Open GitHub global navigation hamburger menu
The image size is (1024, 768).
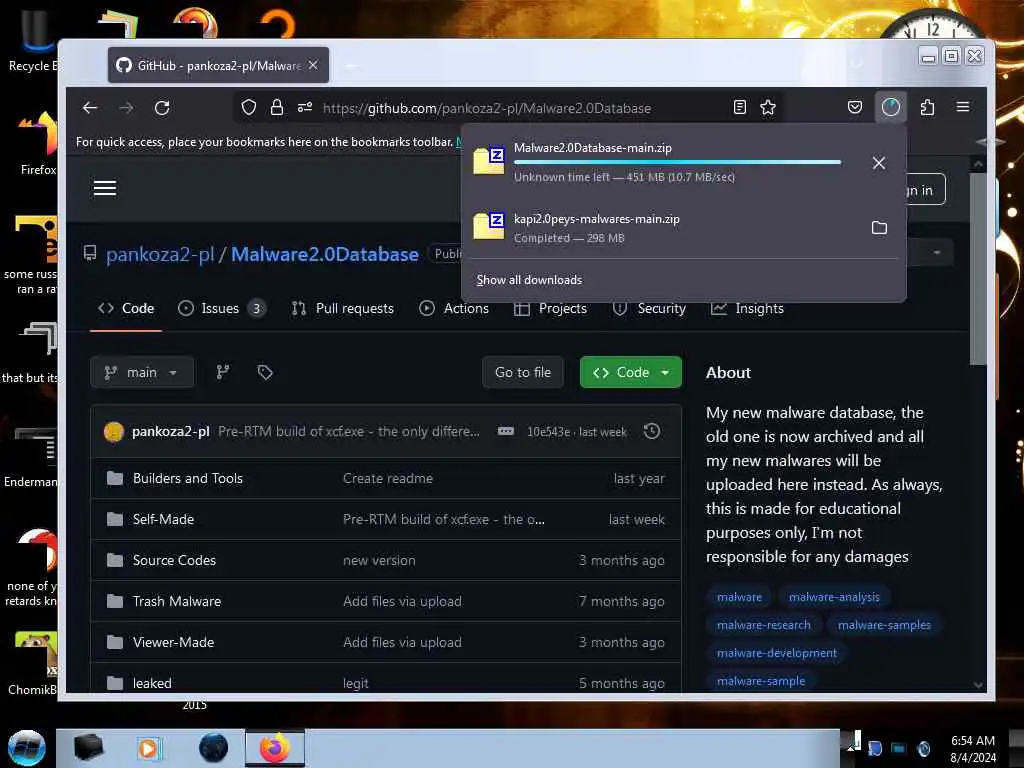click(105, 189)
